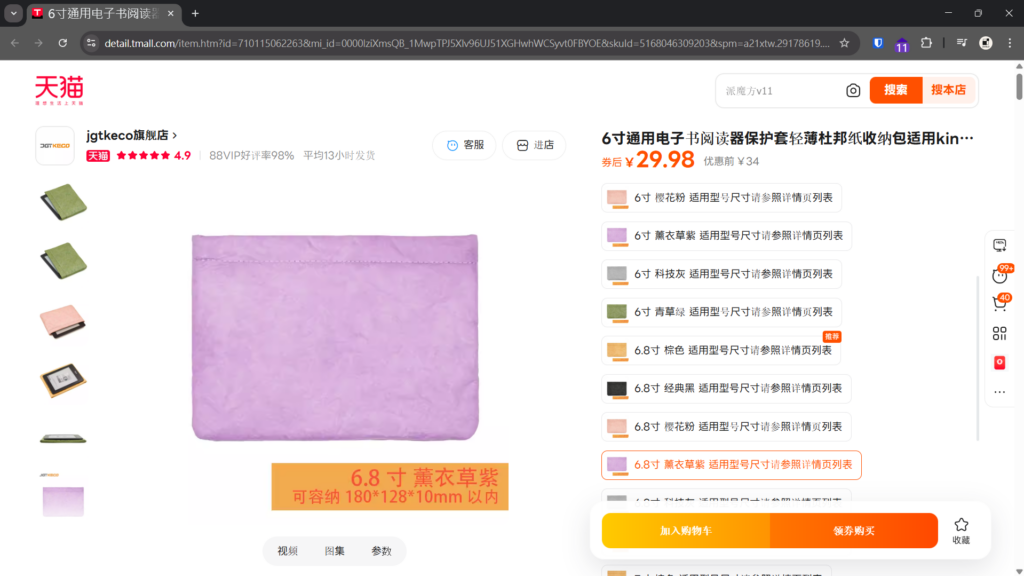
Task: Choose the 6寸 科技灰 variant
Action: tap(724, 274)
